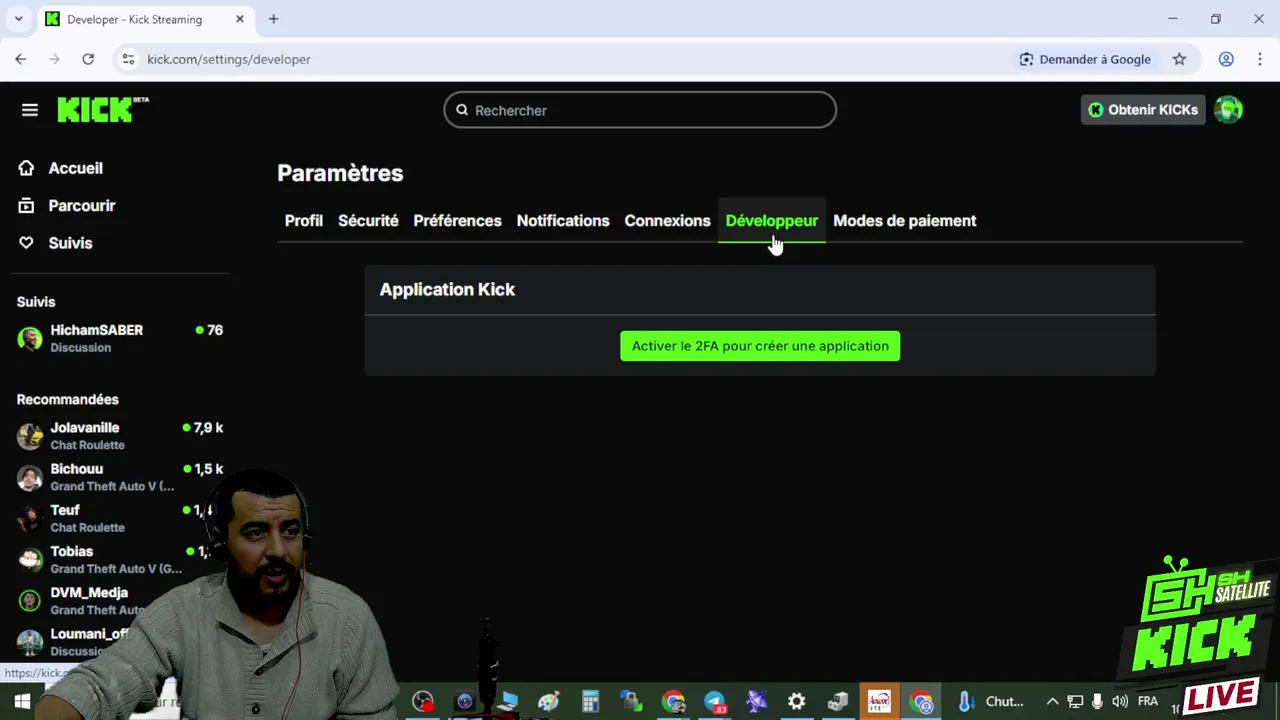
Task: Click the Recommandées section label
Action: (x=67, y=400)
